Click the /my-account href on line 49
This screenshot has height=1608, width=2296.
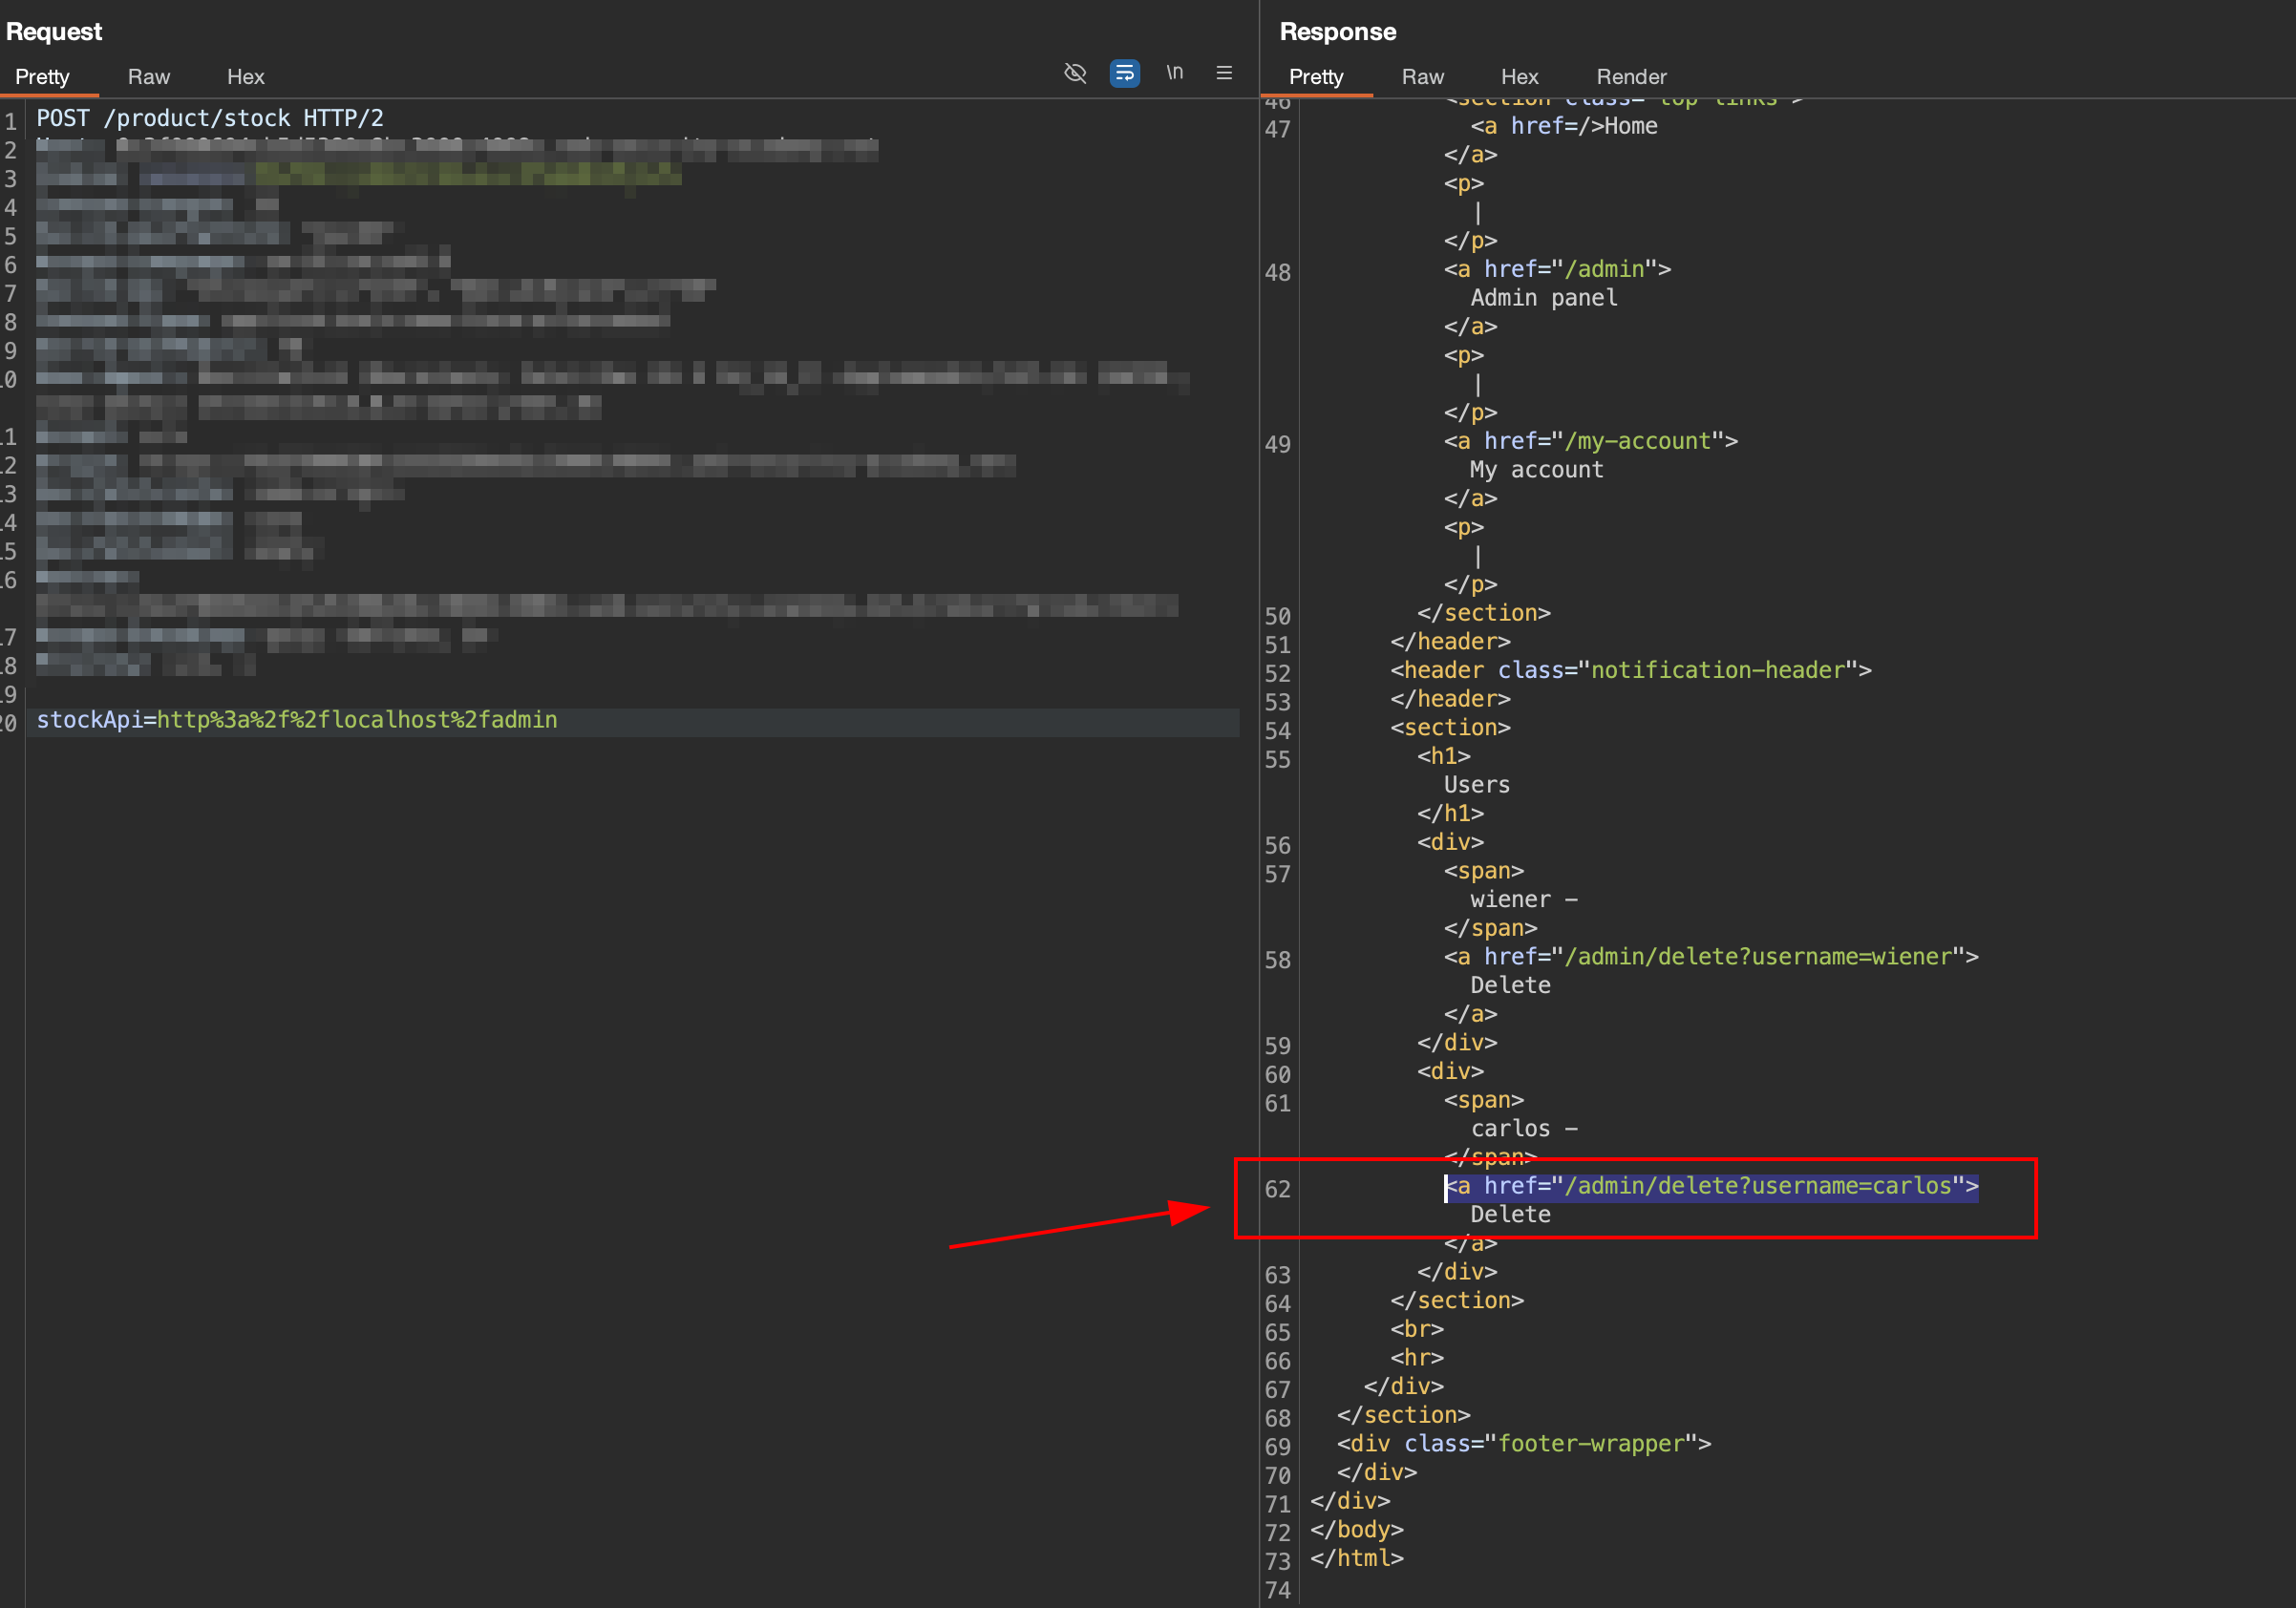point(1637,441)
